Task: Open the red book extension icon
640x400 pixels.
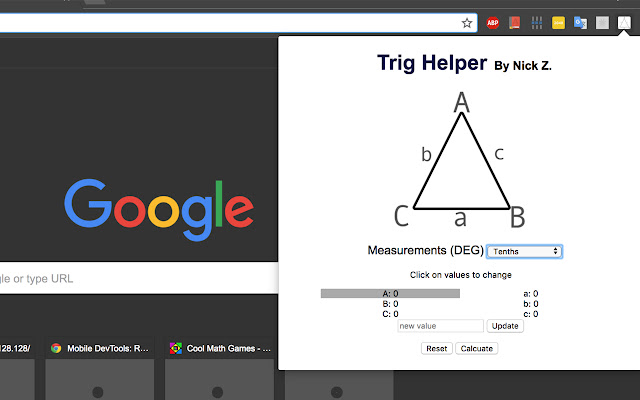Action: [x=514, y=23]
